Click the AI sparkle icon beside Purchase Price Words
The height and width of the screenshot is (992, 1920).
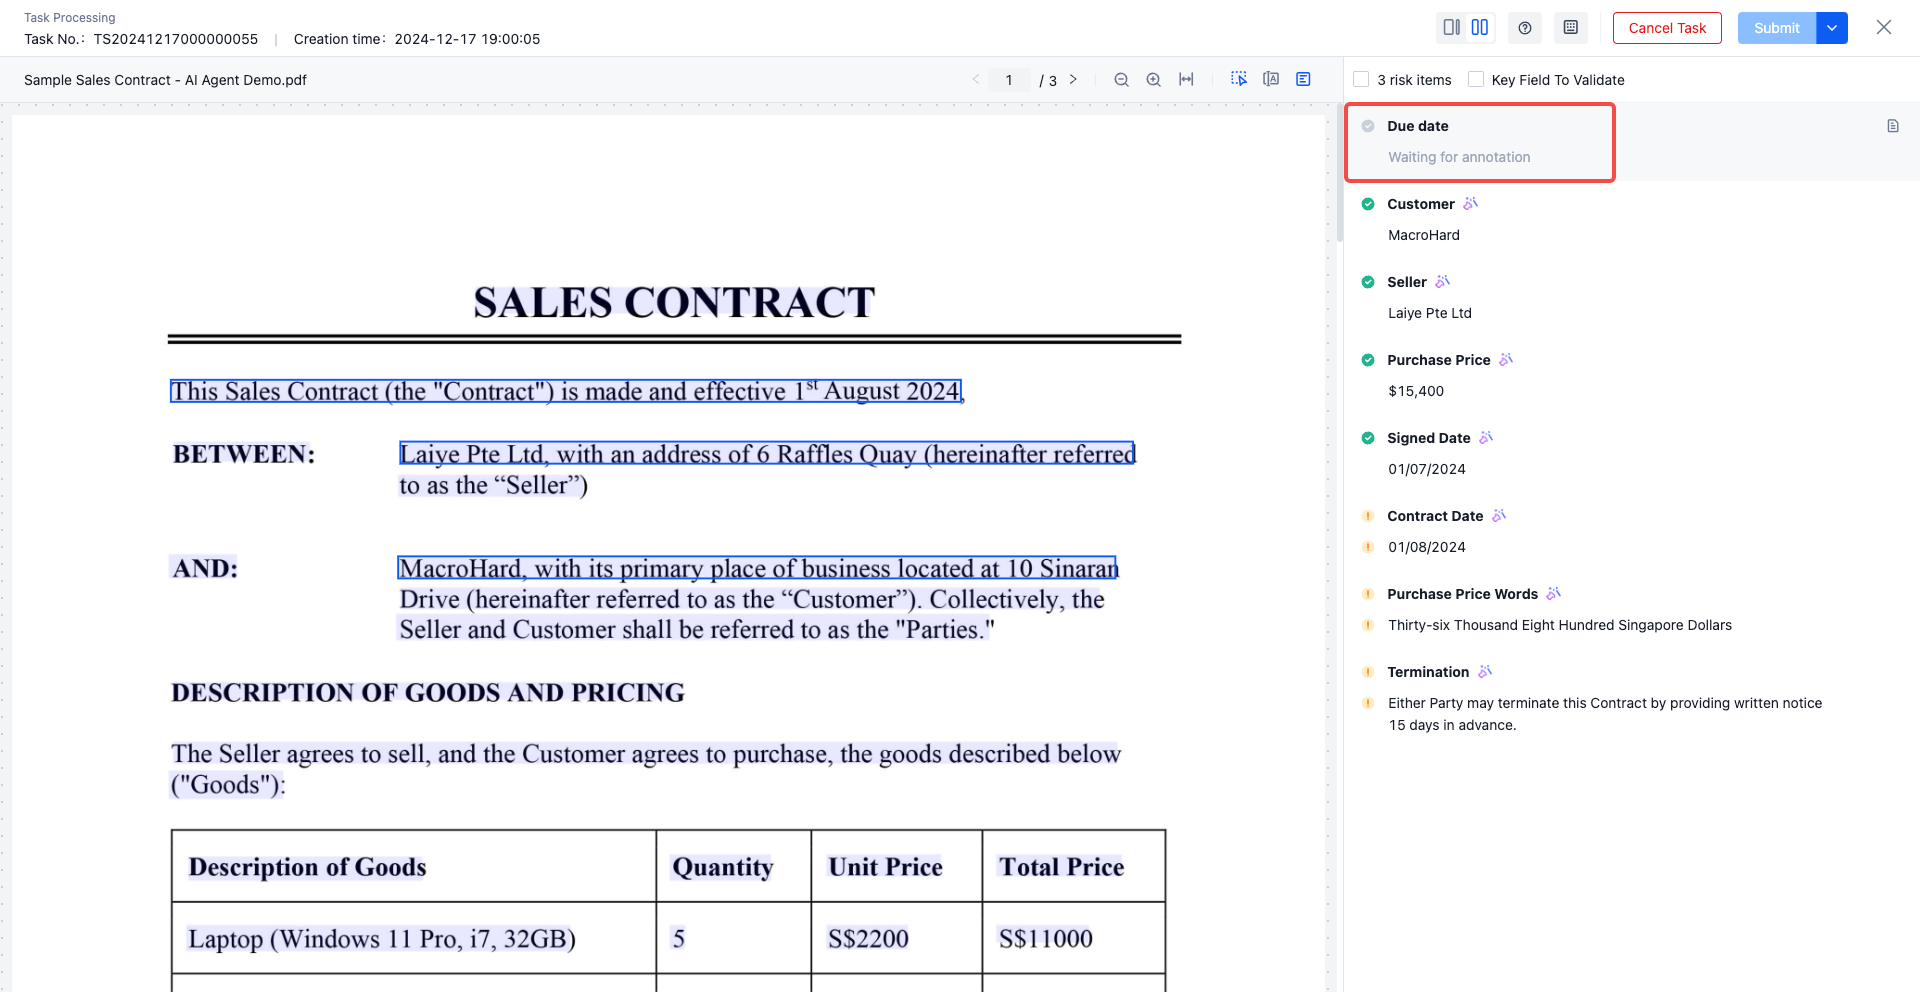tap(1553, 593)
